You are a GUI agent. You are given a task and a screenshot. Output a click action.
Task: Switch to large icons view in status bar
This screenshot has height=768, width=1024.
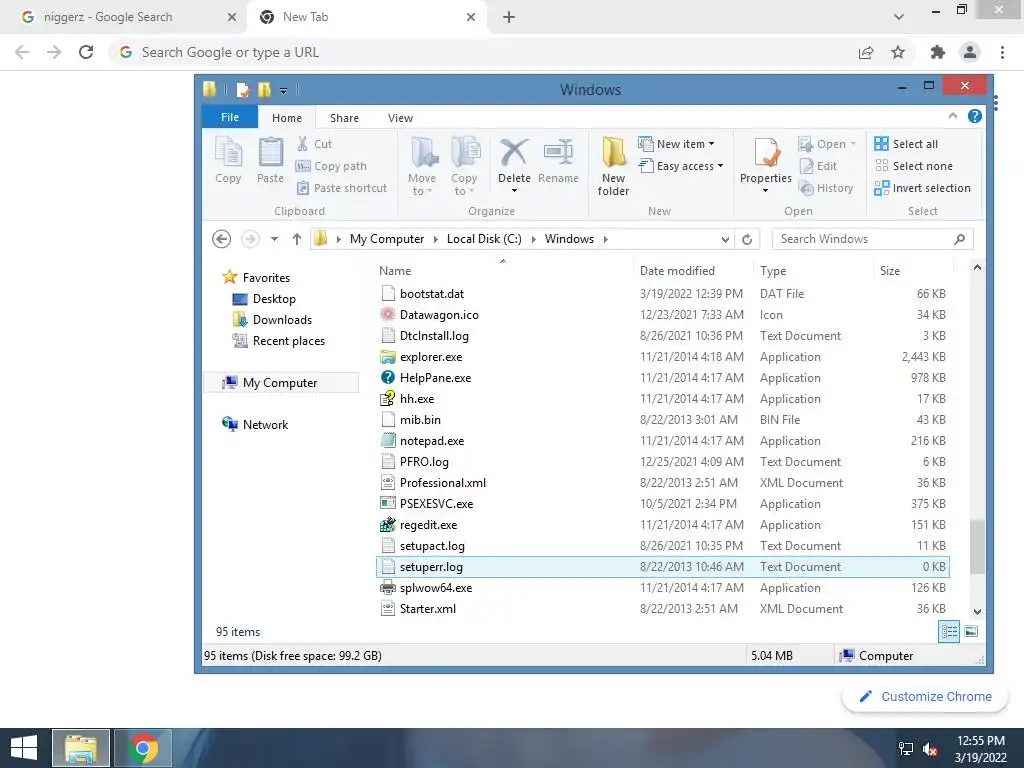[971, 631]
